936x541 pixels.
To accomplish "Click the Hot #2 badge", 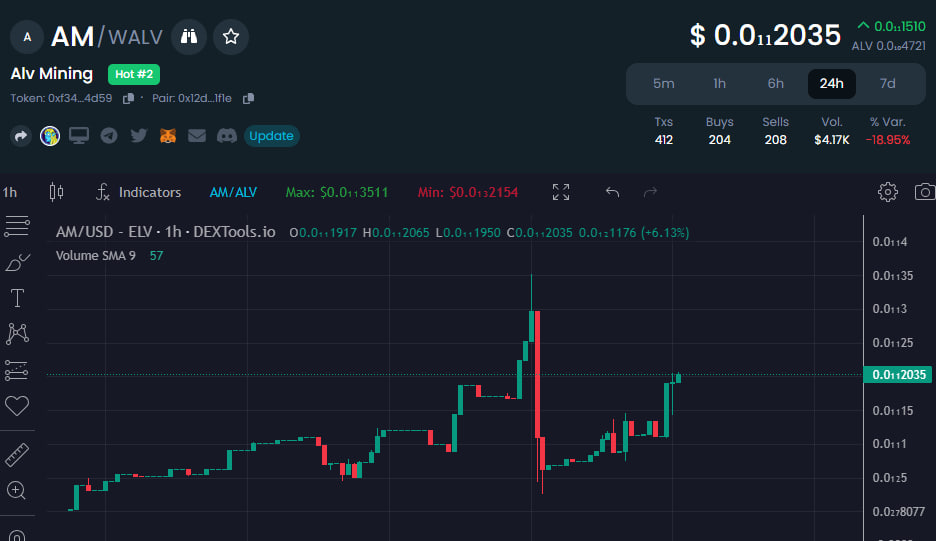I will 134,75.
